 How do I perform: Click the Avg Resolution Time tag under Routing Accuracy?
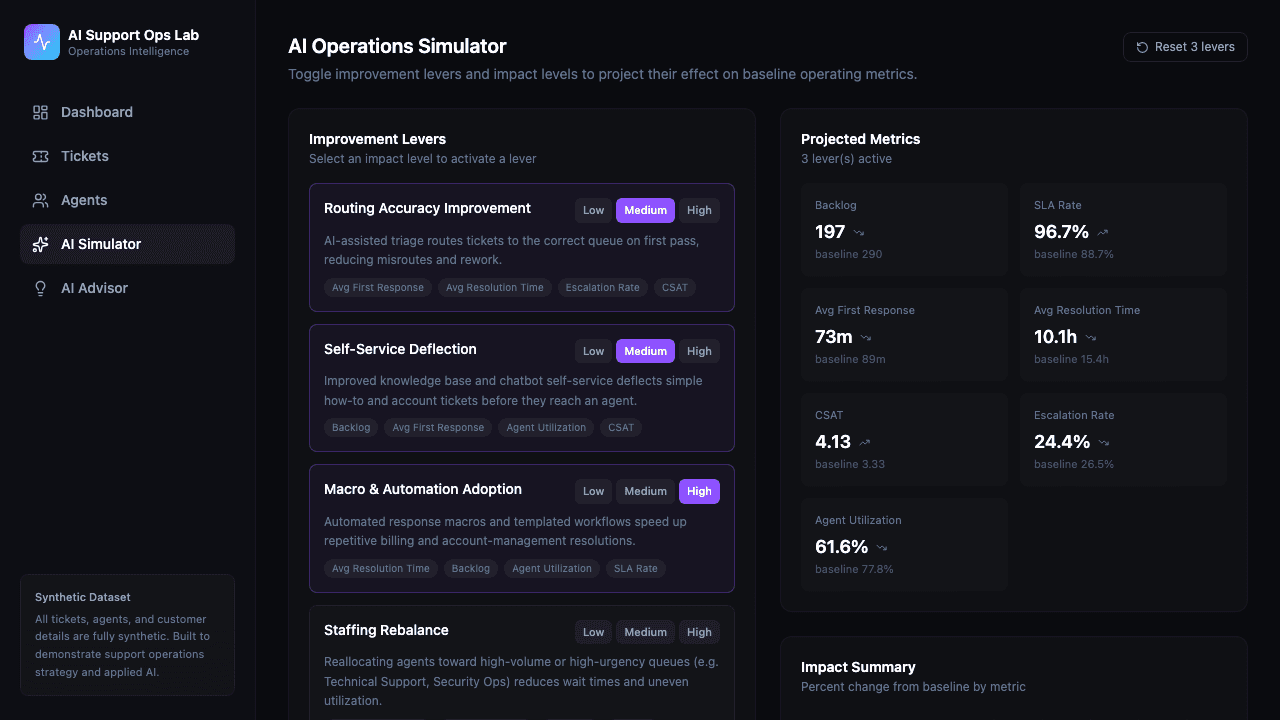495,287
